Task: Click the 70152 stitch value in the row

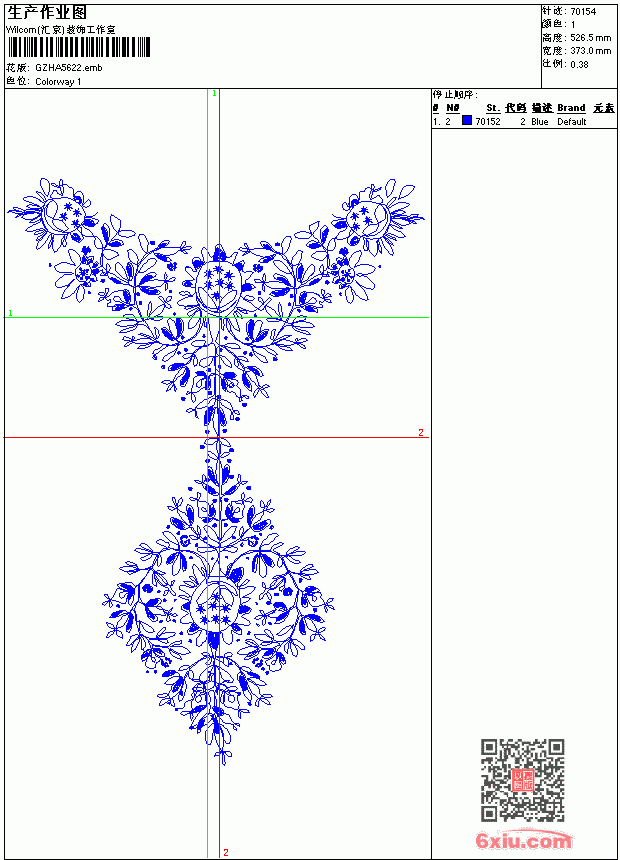Action: [488, 121]
